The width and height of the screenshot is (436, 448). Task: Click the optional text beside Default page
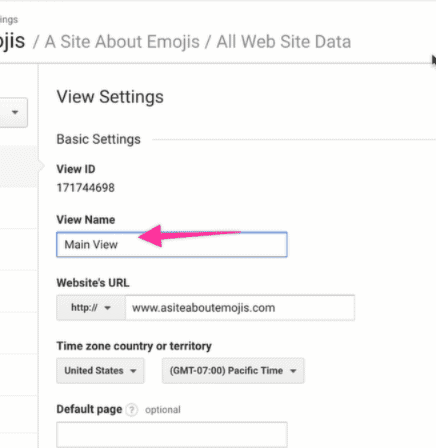tap(163, 410)
